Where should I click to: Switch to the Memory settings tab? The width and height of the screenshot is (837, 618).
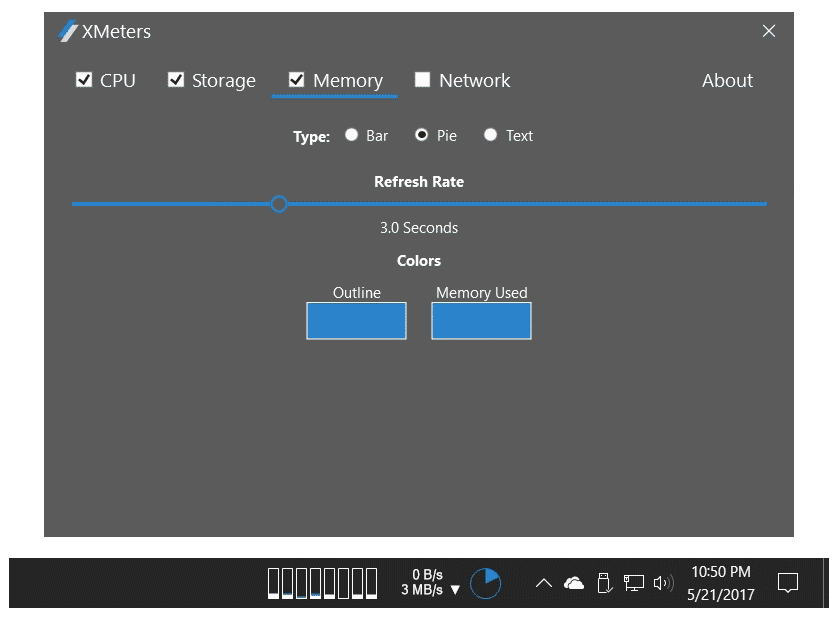[334, 80]
